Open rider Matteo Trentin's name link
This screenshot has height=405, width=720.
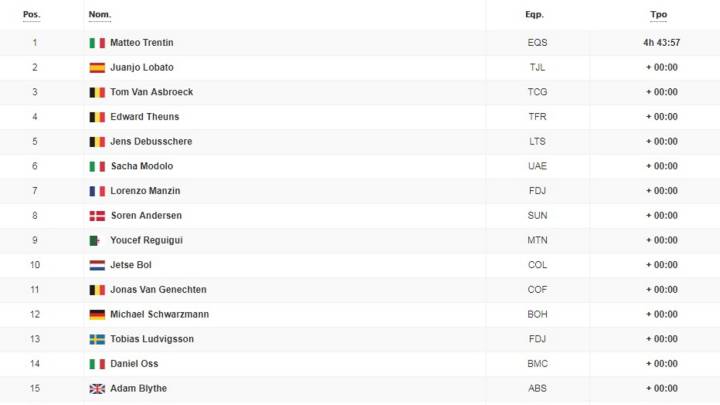[x=142, y=43]
